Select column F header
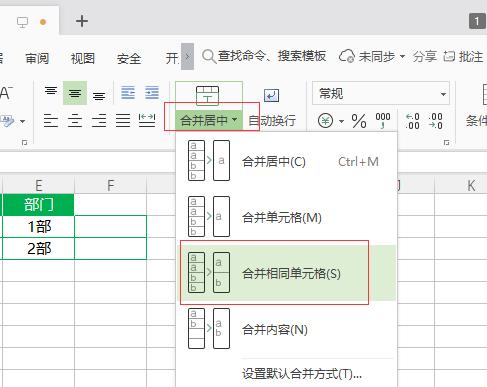 coord(111,185)
